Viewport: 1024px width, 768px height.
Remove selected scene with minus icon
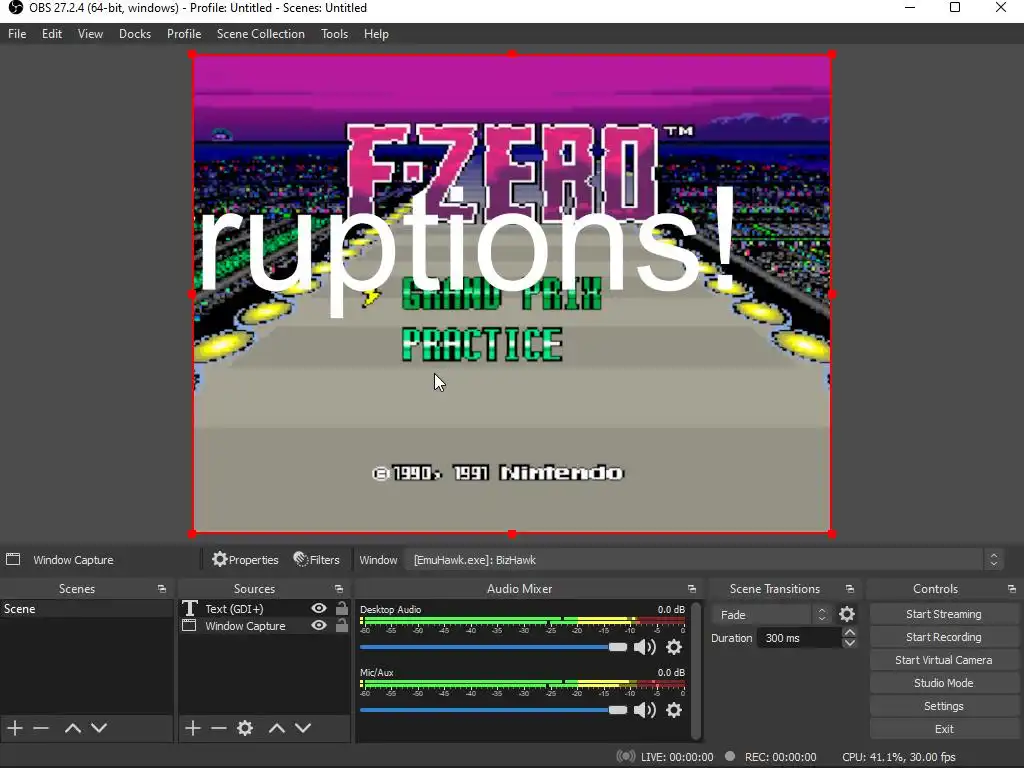click(41, 728)
